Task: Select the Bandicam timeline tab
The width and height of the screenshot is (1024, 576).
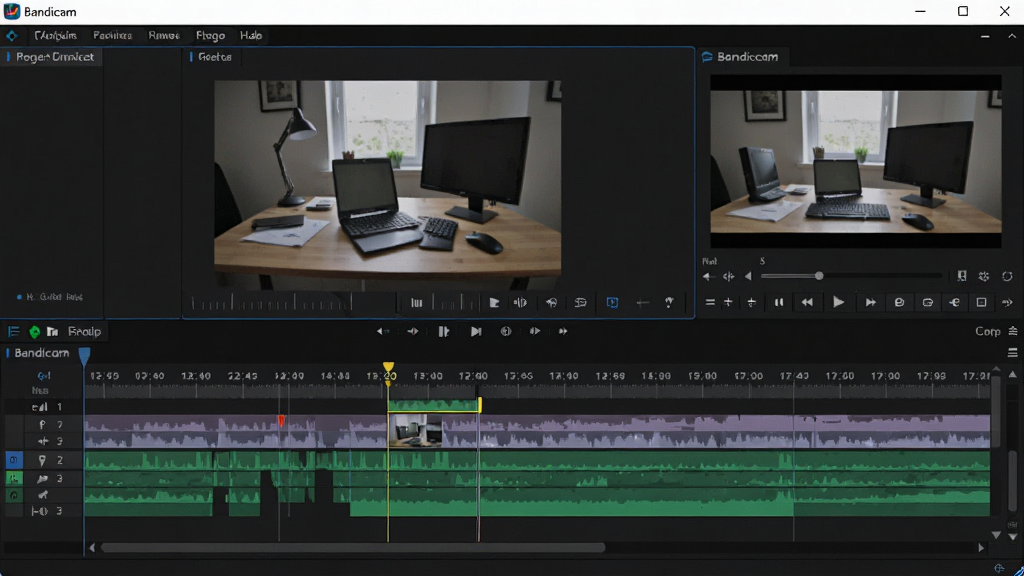Action: point(41,353)
